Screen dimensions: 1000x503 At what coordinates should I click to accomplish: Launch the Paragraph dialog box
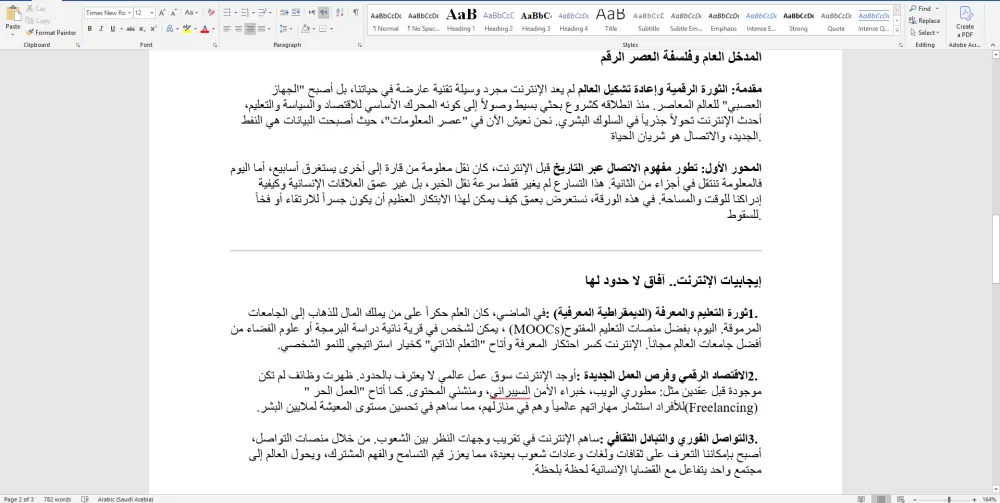tap(360, 45)
